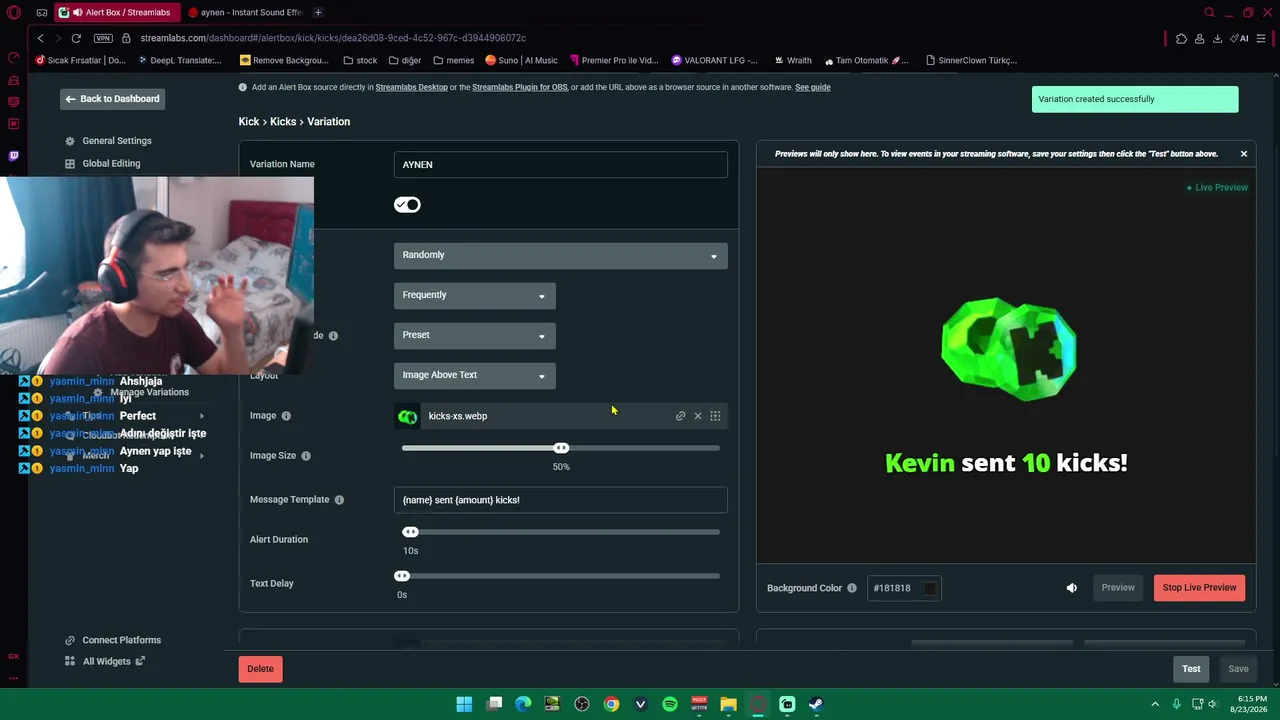Open the See guide link

coord(813,87)
